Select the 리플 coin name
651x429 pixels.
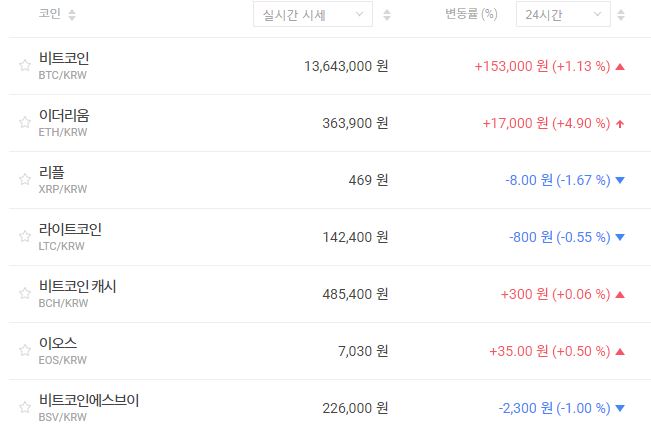click(x=51, y=173)
